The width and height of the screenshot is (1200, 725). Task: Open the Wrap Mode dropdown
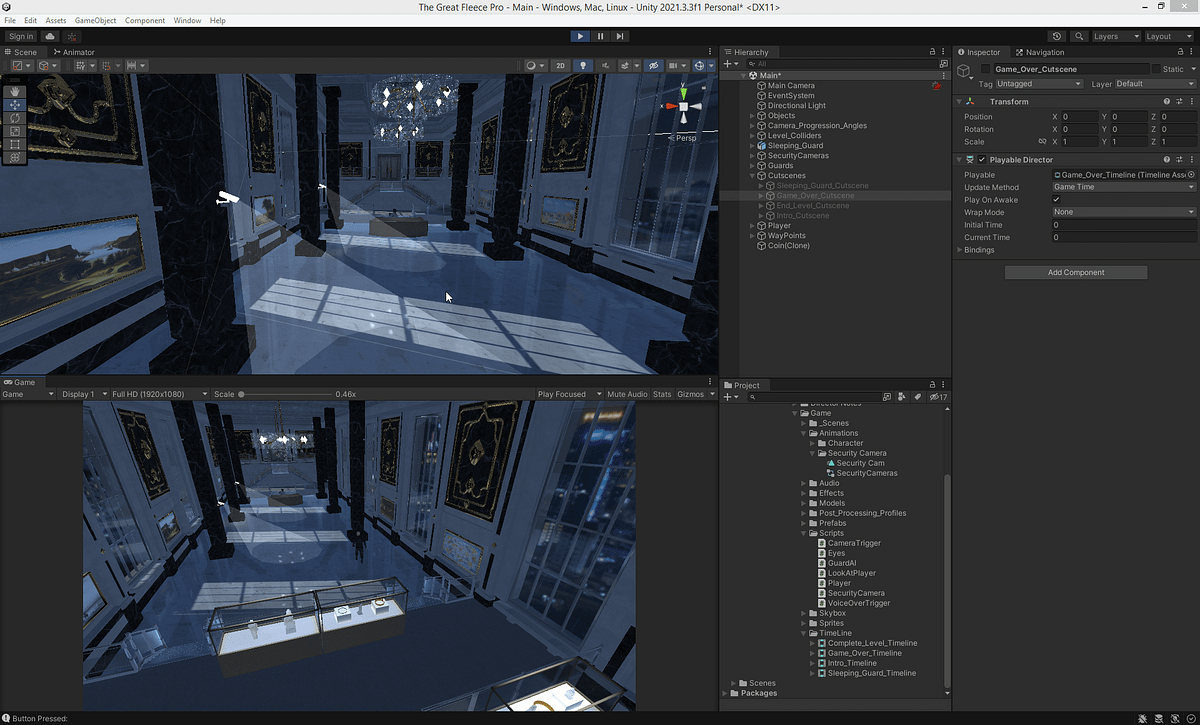coord(1123,212)
